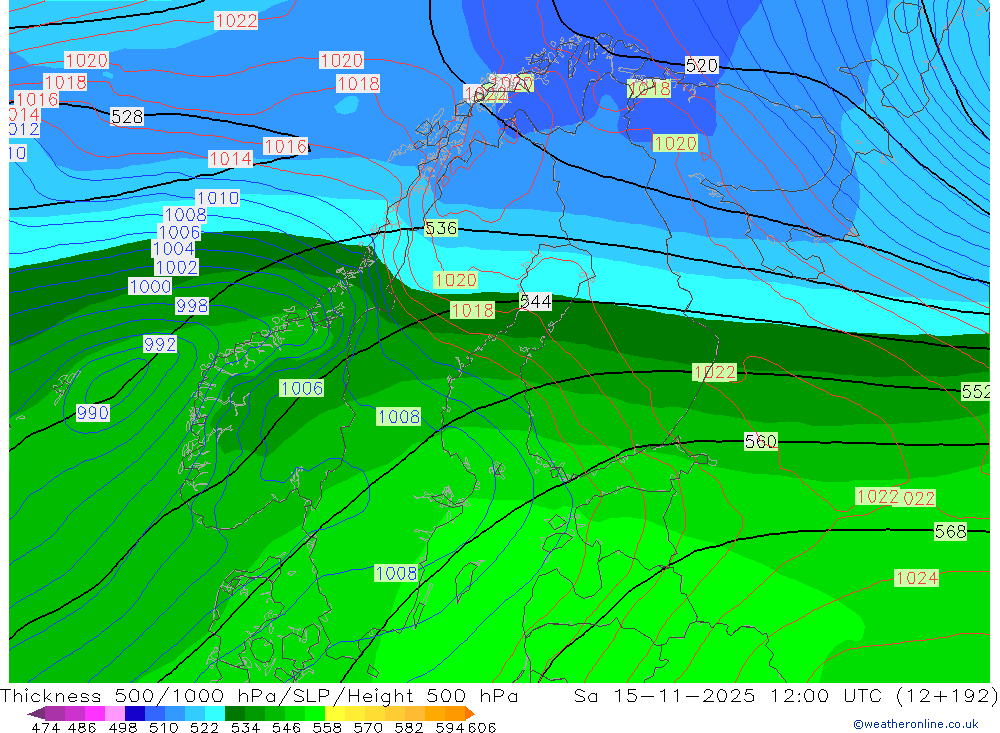Open the weatheronline.co.uk copyright link
This screenshot has height=733, width=1000.
[x=916, y=724]
